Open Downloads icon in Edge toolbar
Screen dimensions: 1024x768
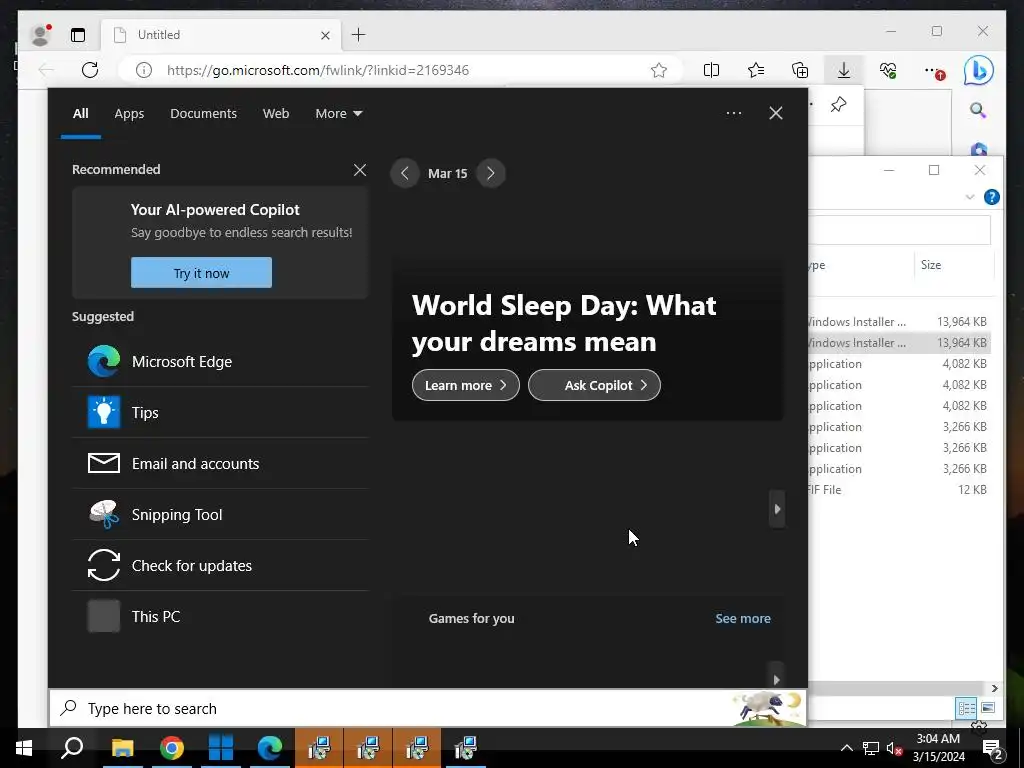[x=844, y=70]
